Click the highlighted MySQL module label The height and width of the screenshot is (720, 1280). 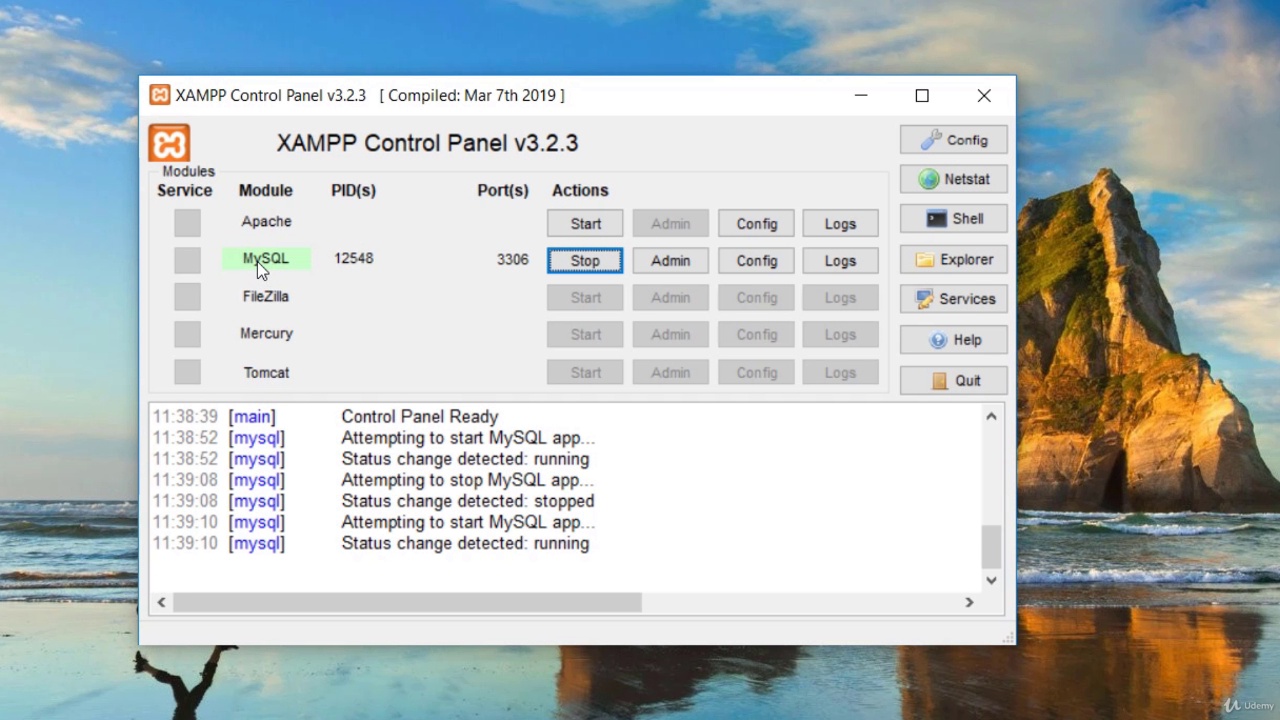point(266,259)
